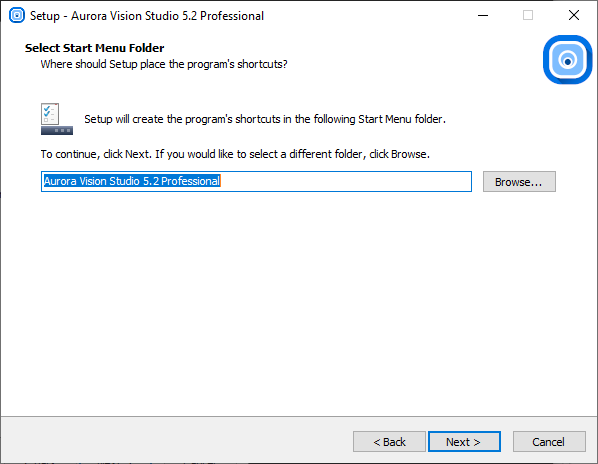Click the dark taskbar strip of checklist icon

(57, 131)
